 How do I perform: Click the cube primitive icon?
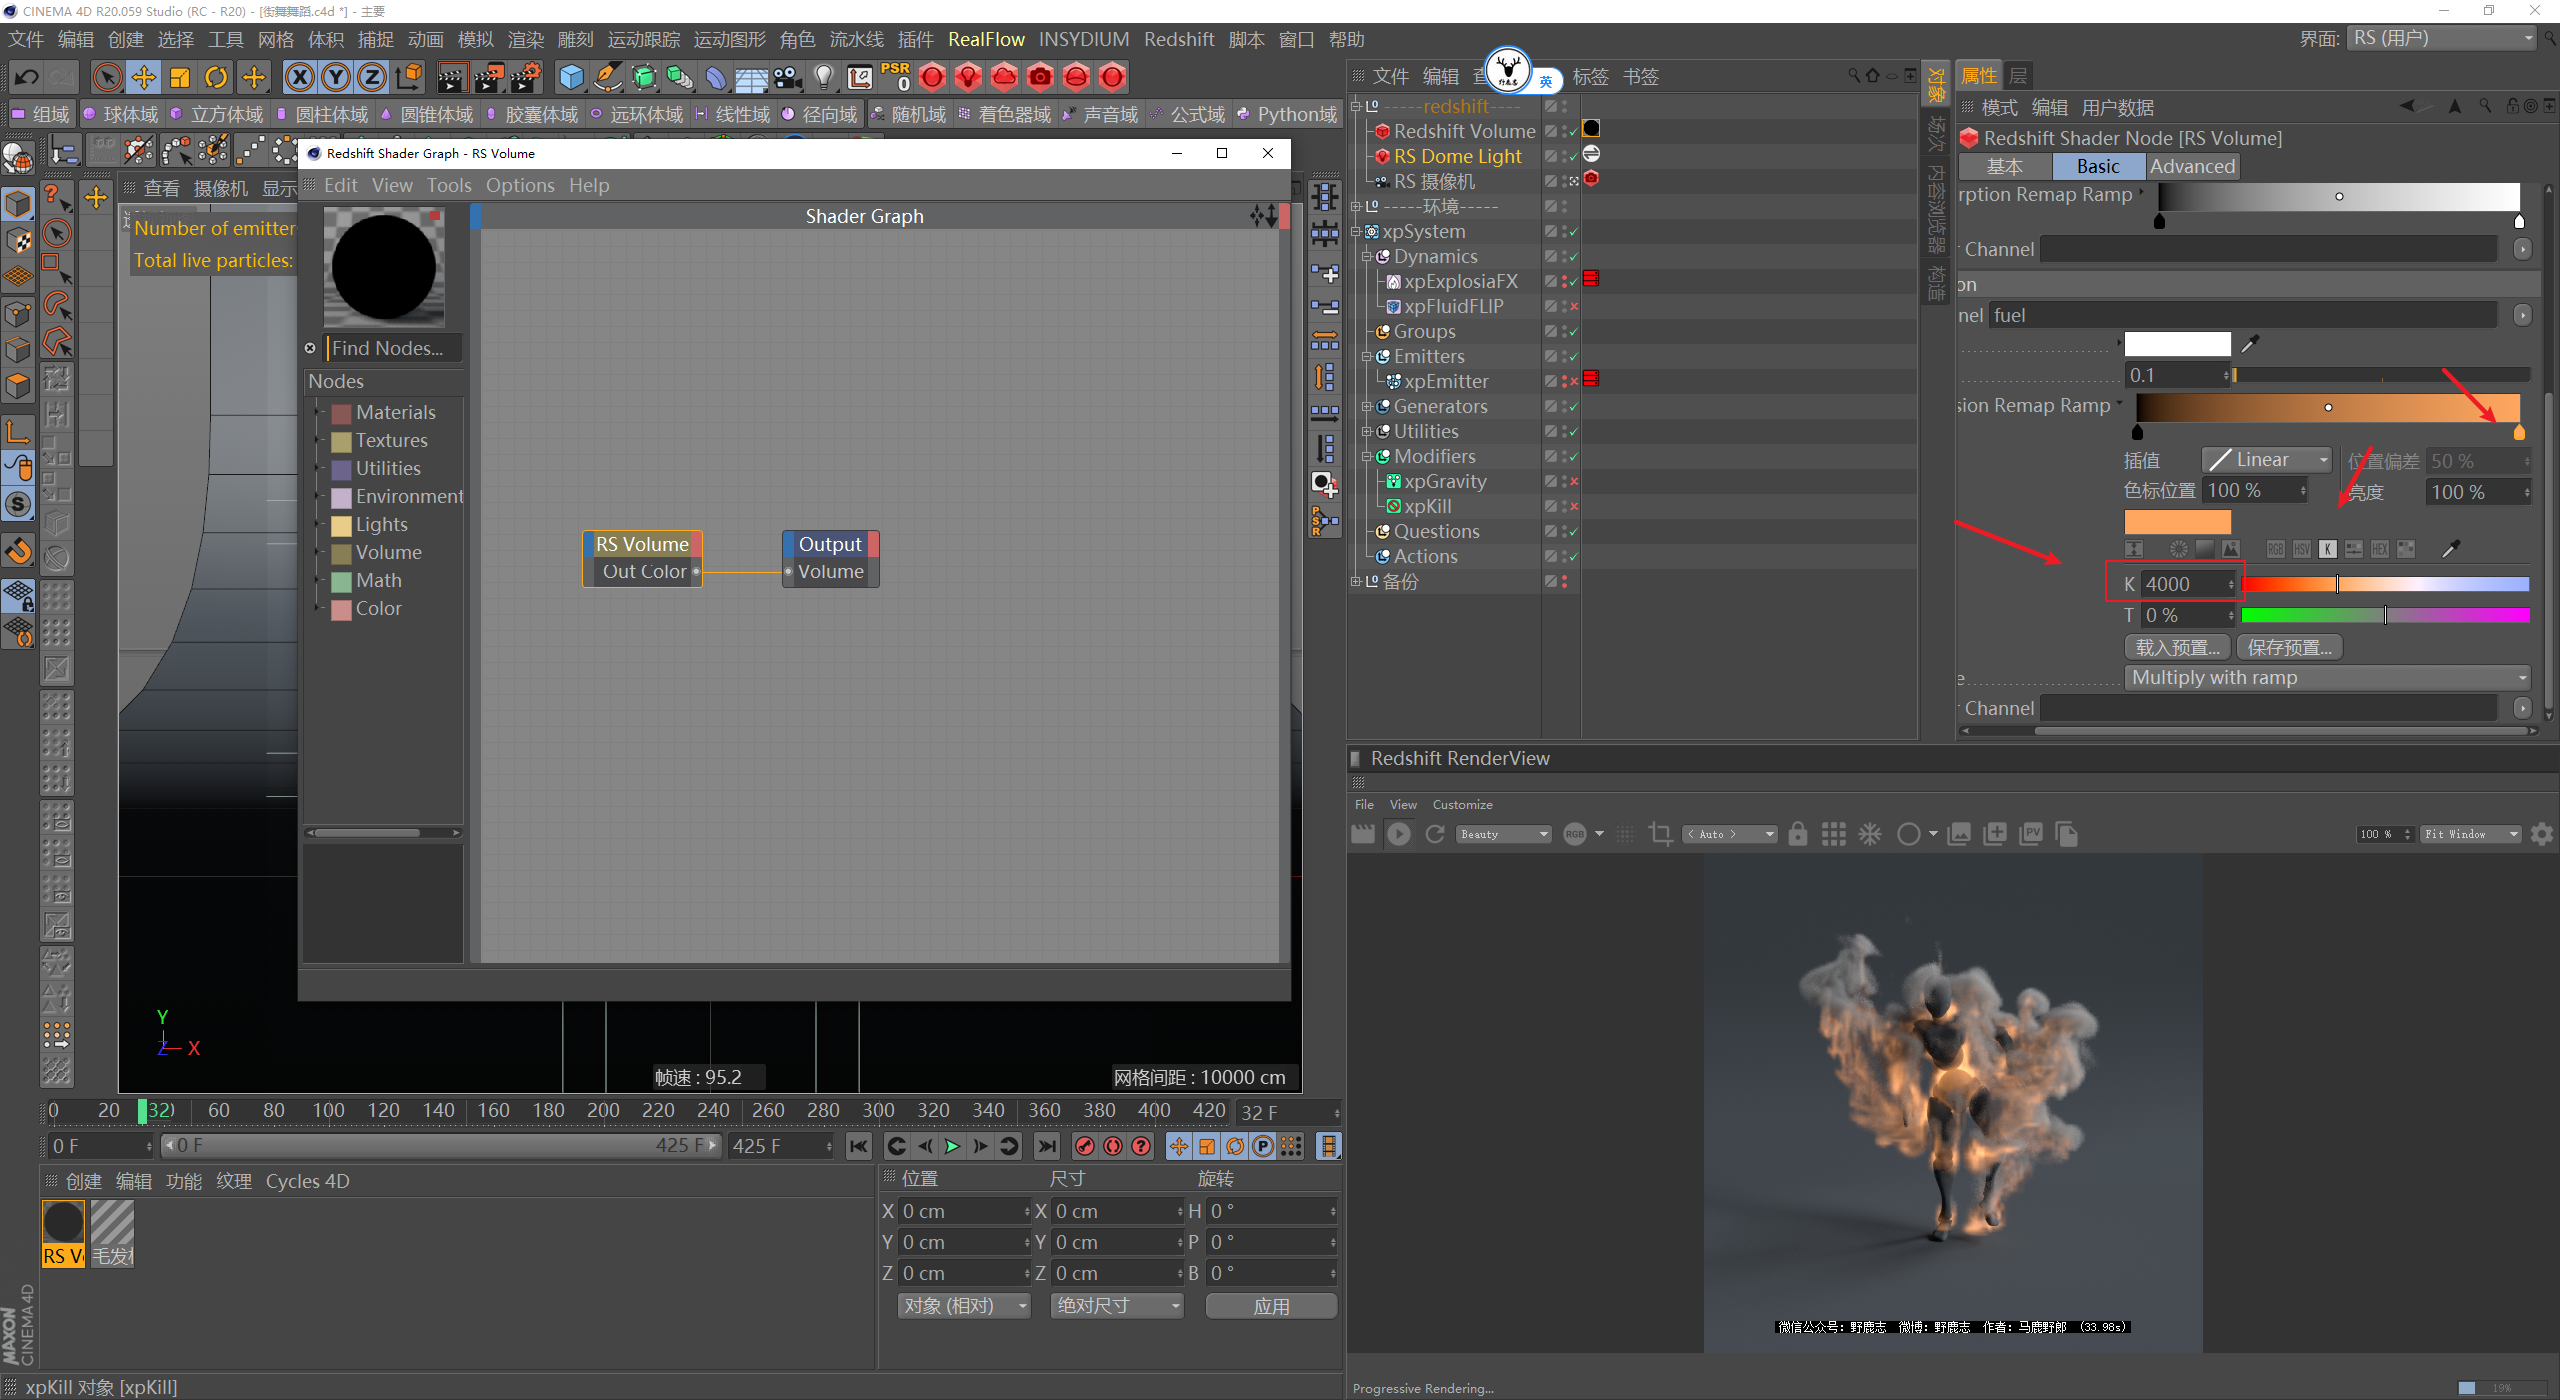571,77
